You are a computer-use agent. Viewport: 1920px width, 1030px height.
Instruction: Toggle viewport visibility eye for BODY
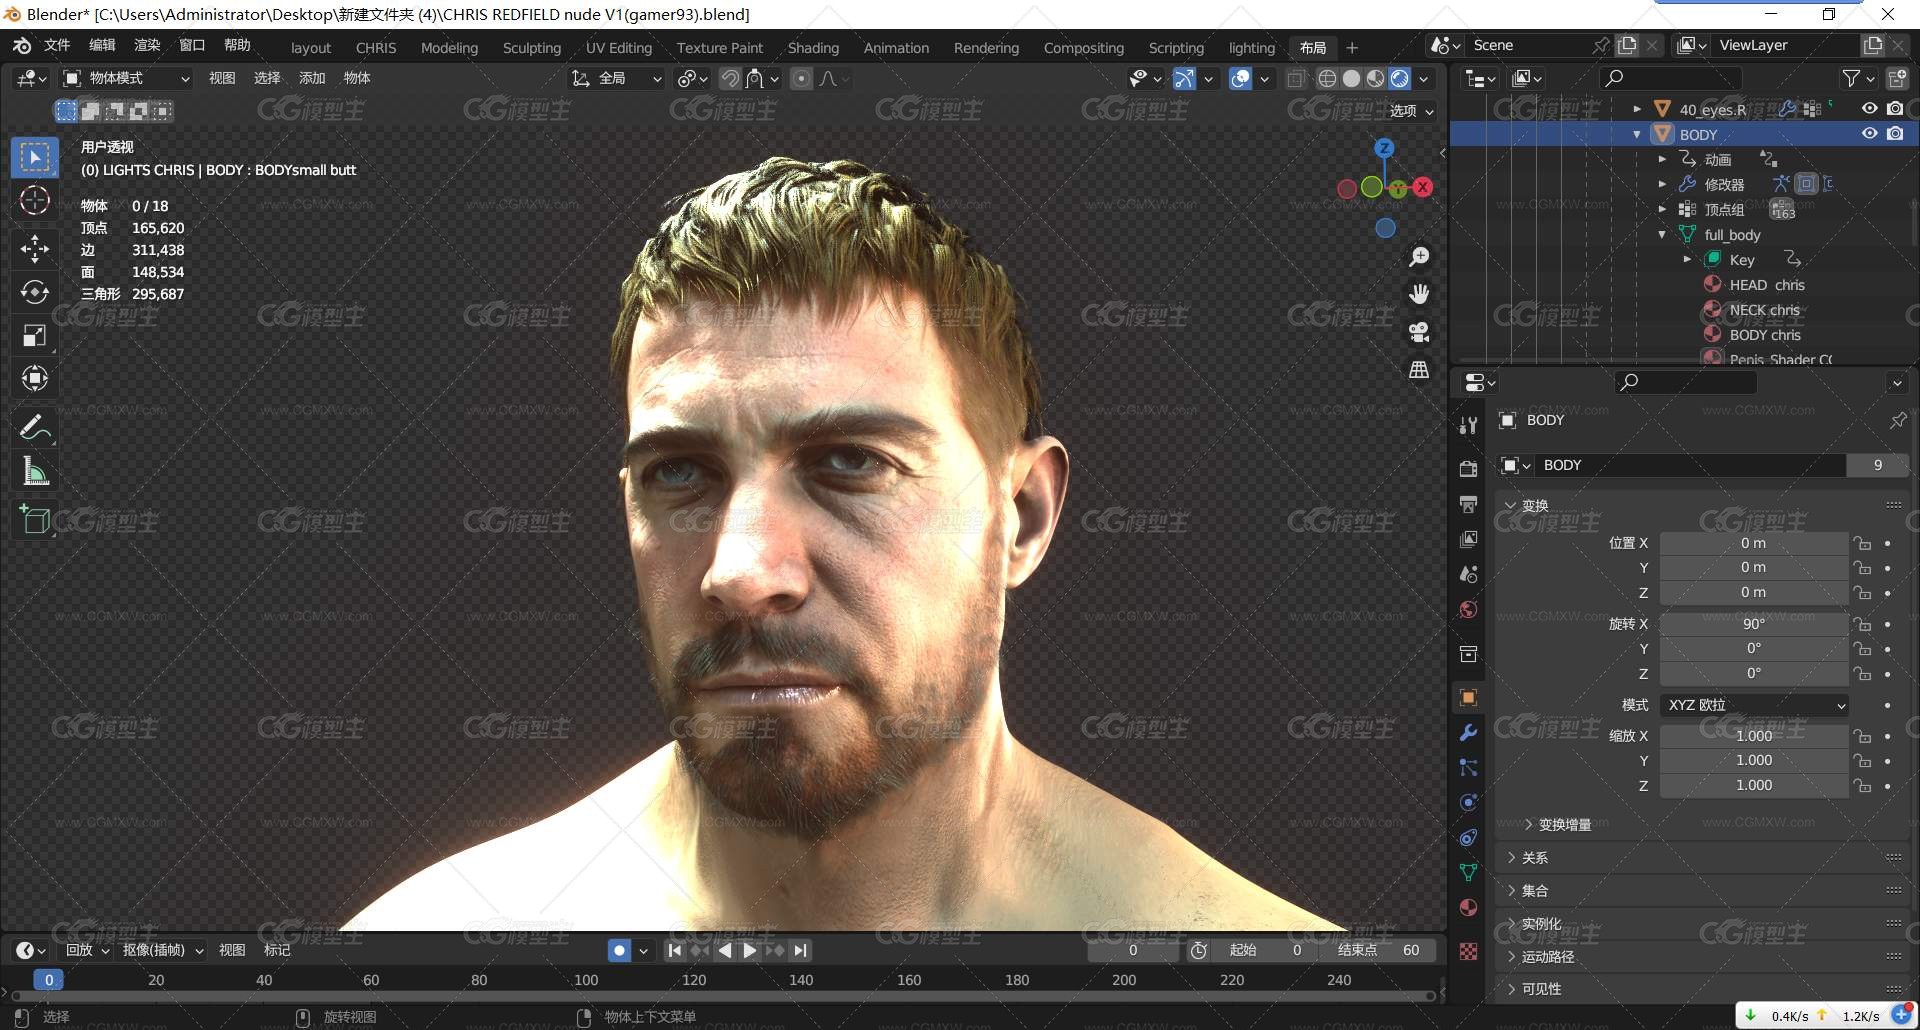point(1869,134)
